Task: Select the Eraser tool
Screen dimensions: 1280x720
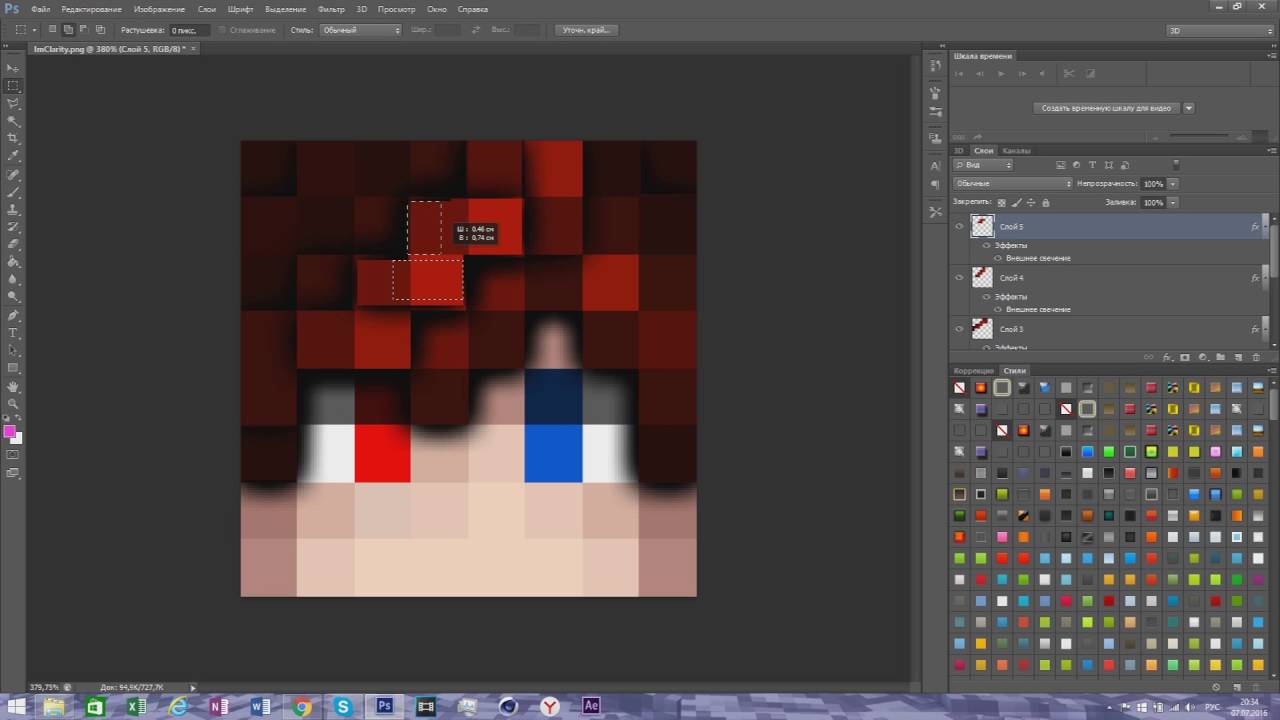Action: (14, 244)
